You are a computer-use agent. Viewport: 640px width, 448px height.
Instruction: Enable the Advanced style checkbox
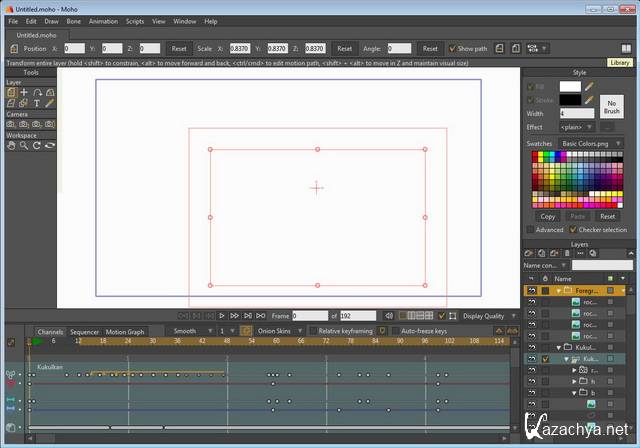(531, 229)
